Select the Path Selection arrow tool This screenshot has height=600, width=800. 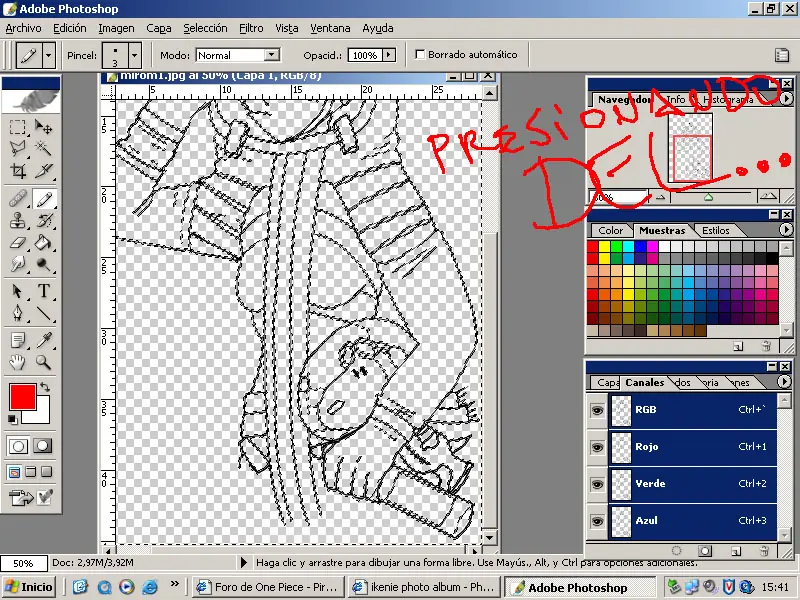coord(18,291)
